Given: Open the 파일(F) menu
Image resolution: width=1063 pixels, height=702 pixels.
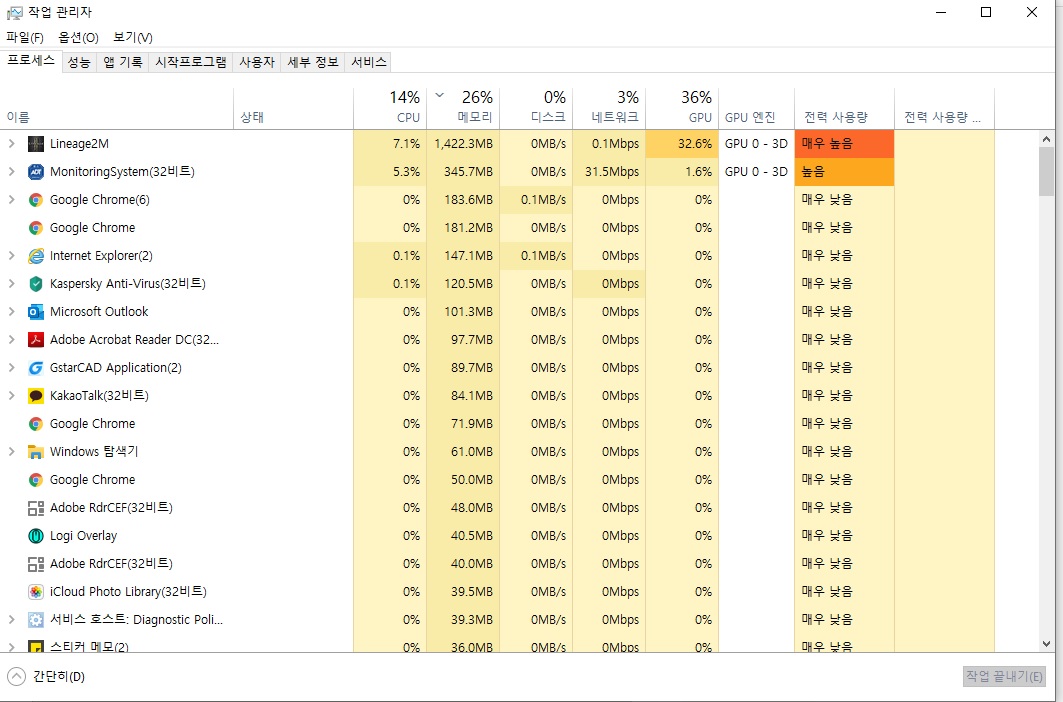Looking at the screenshot, I should (x=25, y=37).
